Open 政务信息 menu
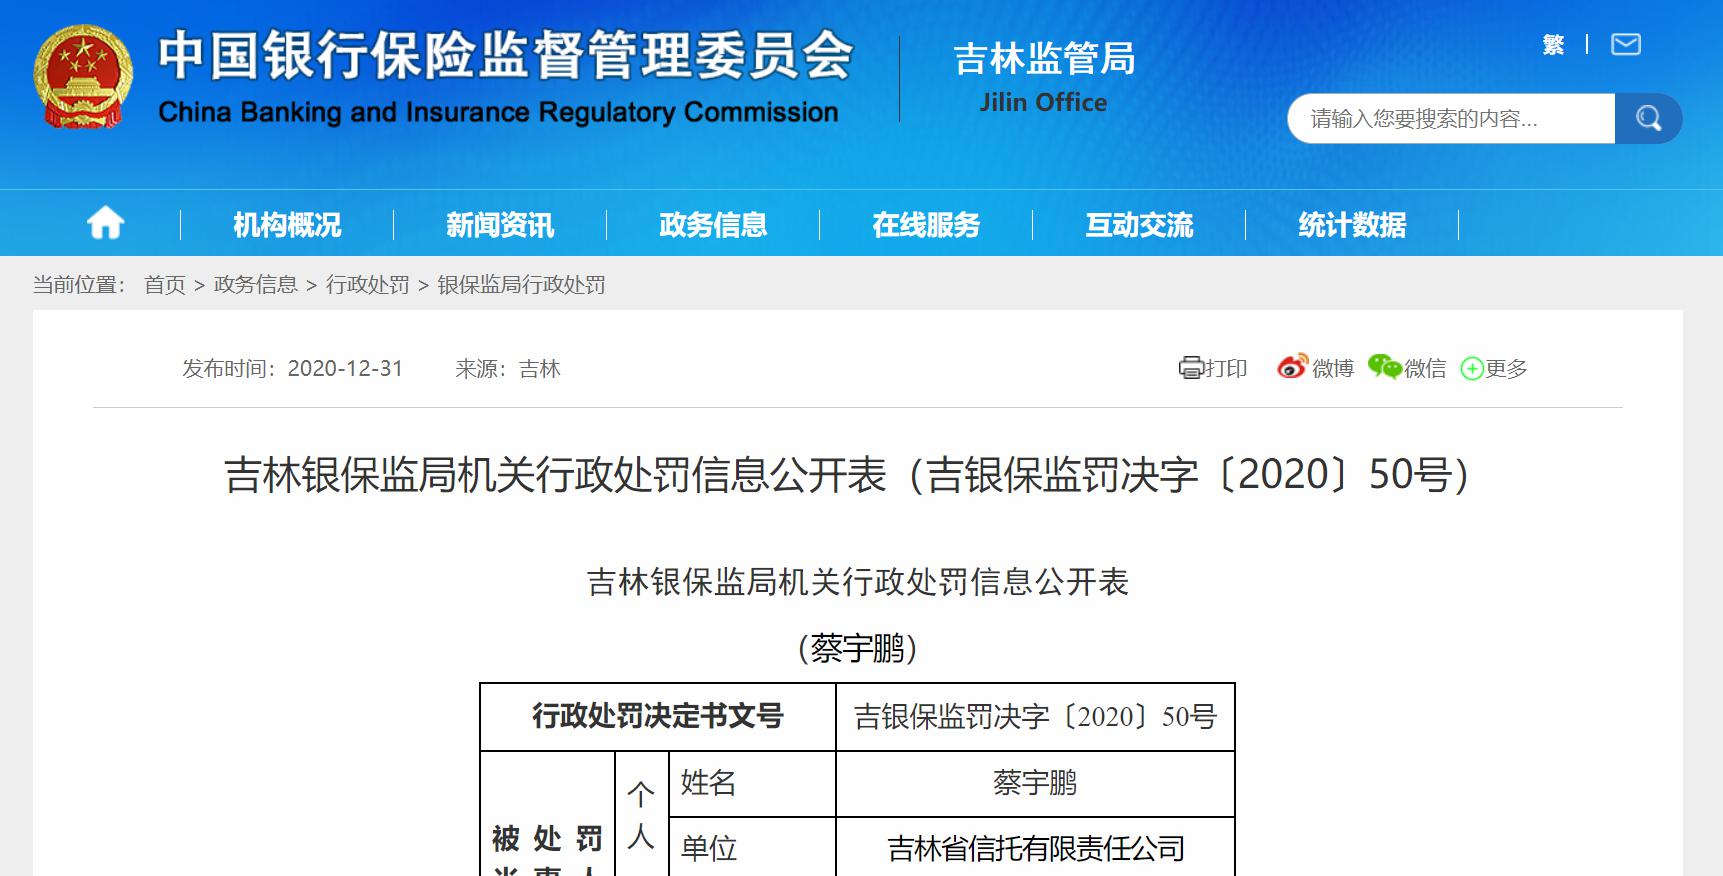Viewport: 1723px width, 876px height. click(x=713, y=225)
